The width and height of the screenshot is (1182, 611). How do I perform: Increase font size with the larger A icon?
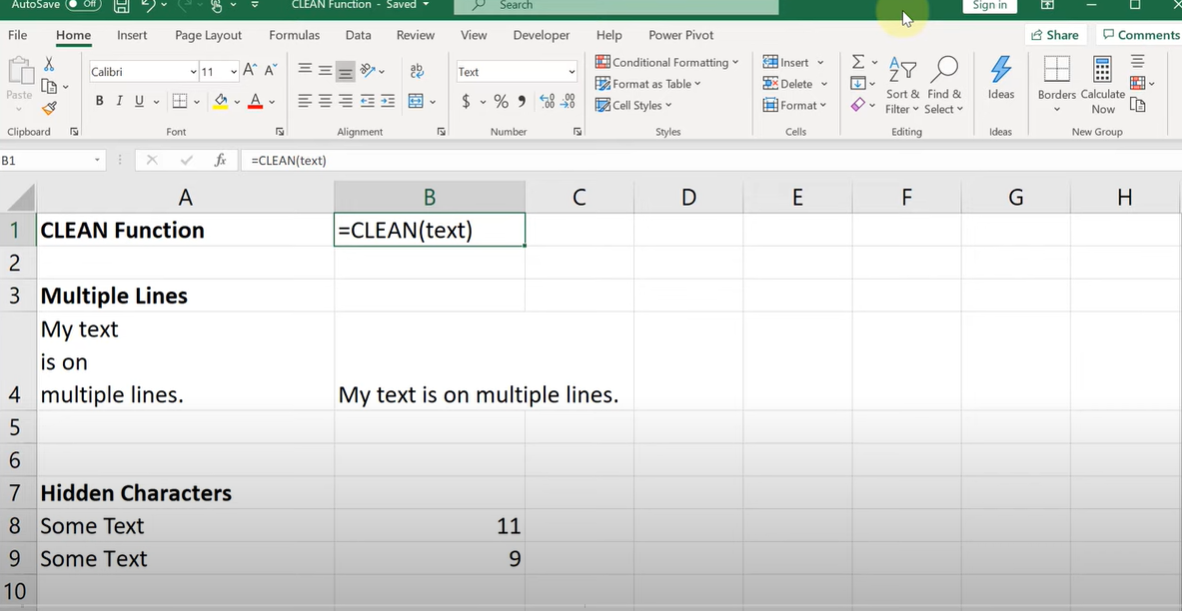tap(250, 71)
